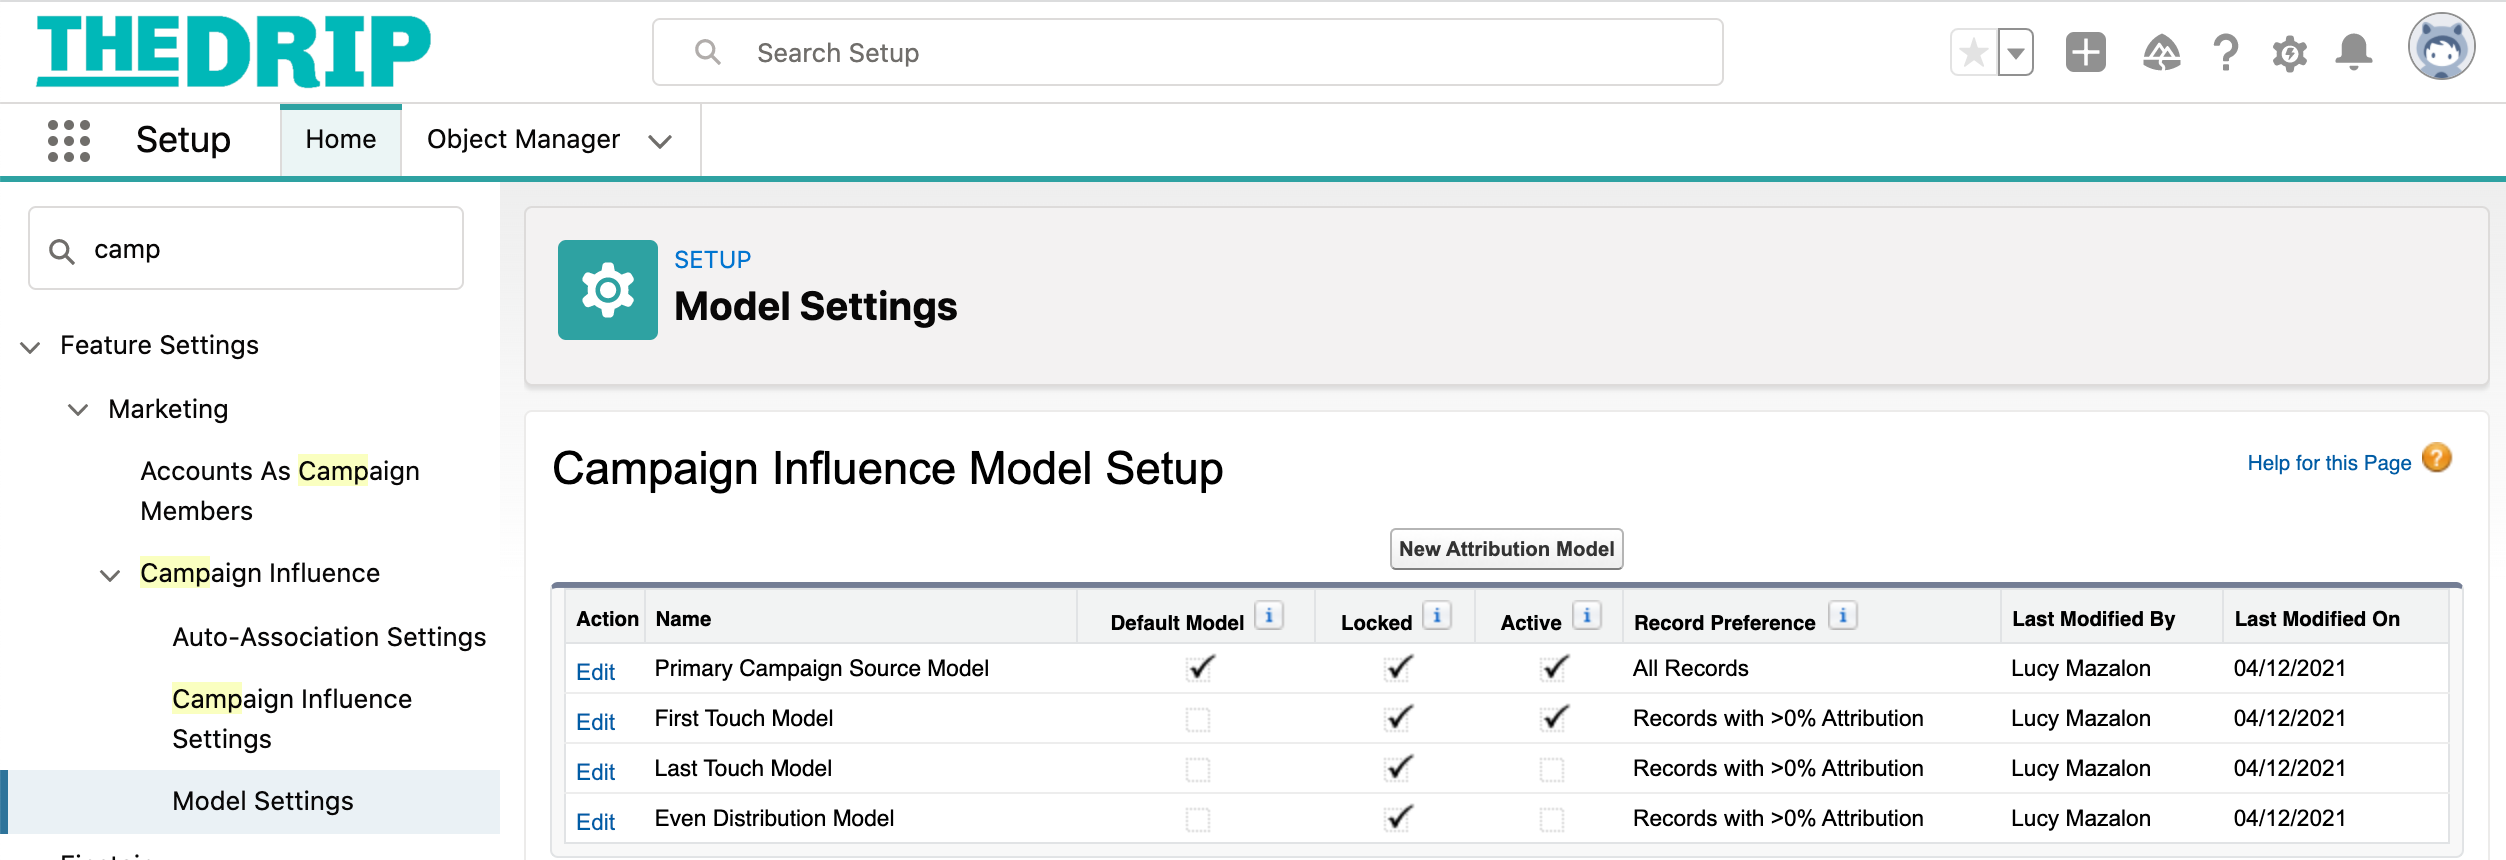Viewport: 2506px width, 860px height.
Task: Collapse Feature Settings section
Action: (x=30, y=347)
